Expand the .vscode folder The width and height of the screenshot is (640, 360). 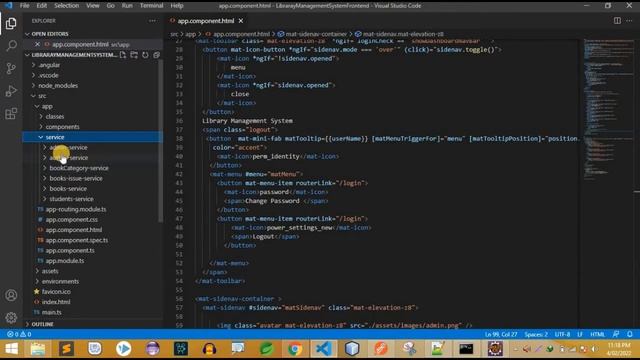click(x=48, y=75)
